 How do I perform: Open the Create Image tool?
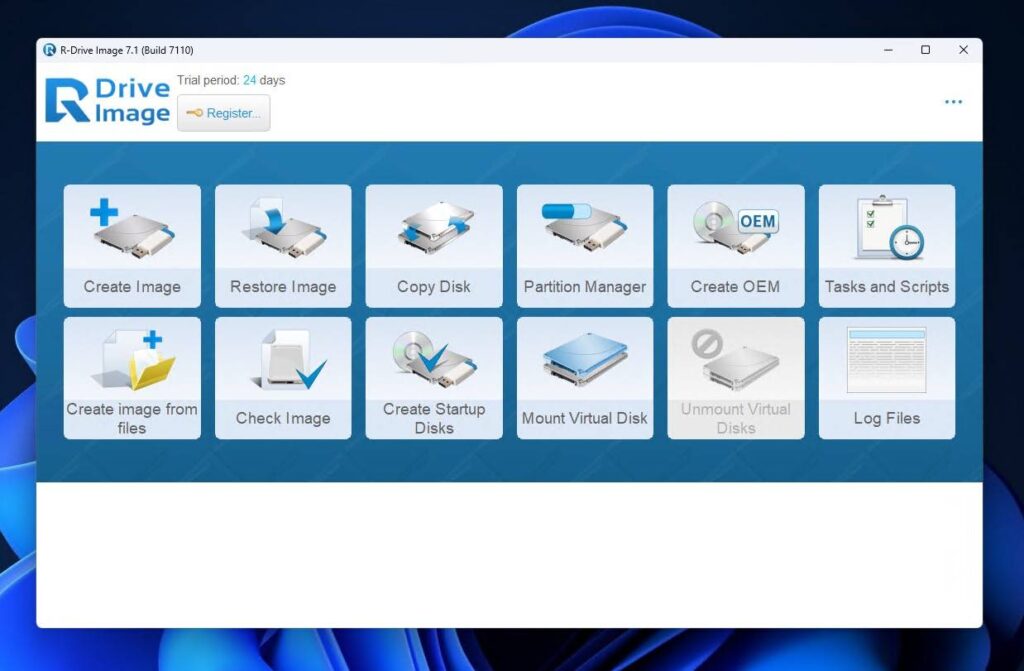click(x=131, y=245)
